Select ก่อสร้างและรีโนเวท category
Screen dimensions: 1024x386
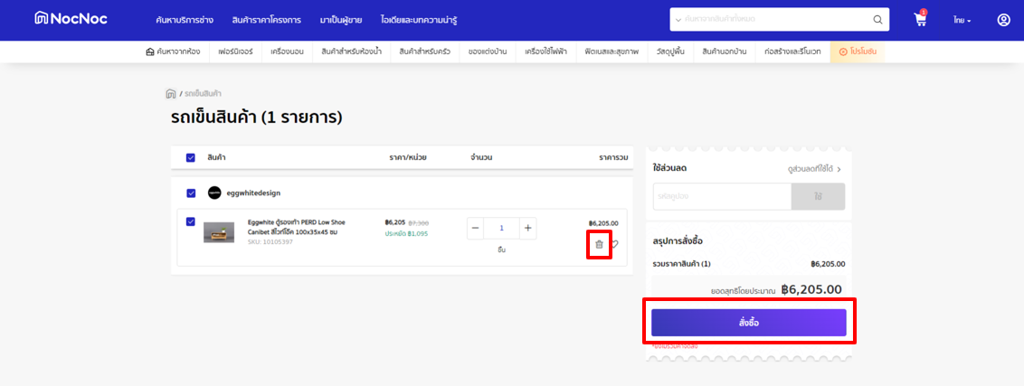792,52
